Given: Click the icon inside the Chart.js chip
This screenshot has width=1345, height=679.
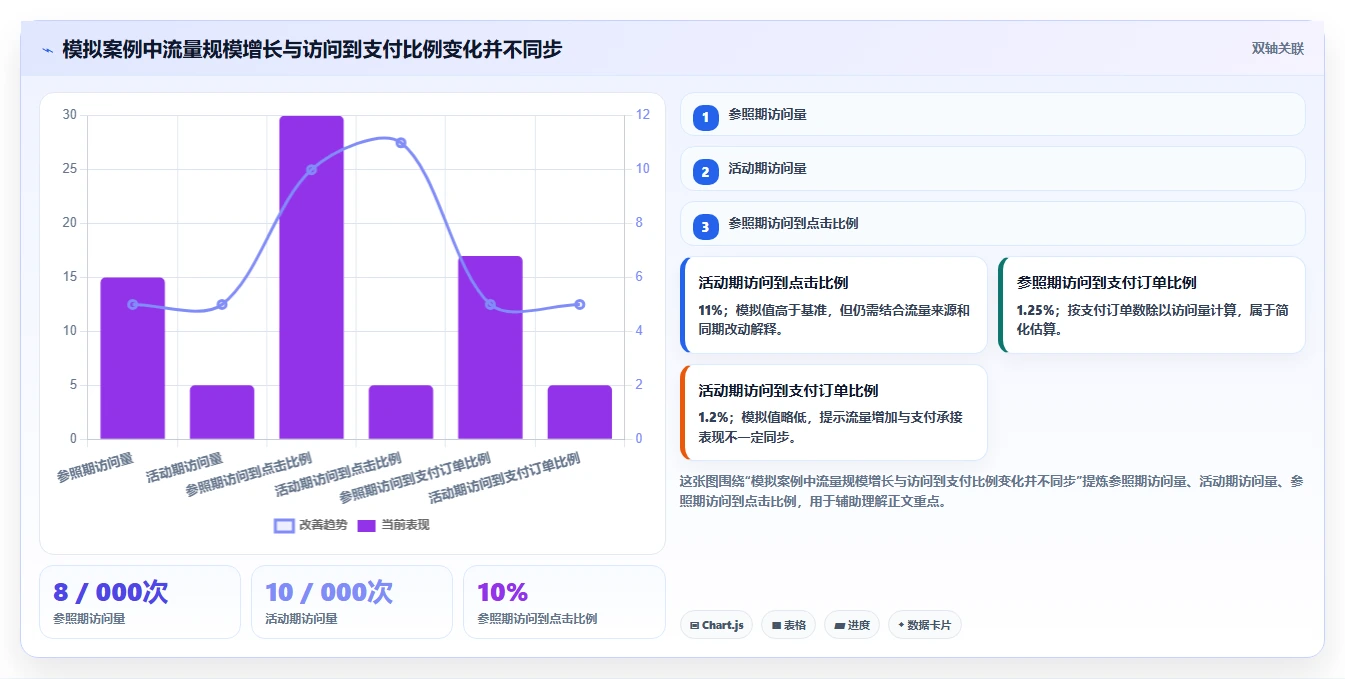Looking at the screenshot, I should 694,625.
